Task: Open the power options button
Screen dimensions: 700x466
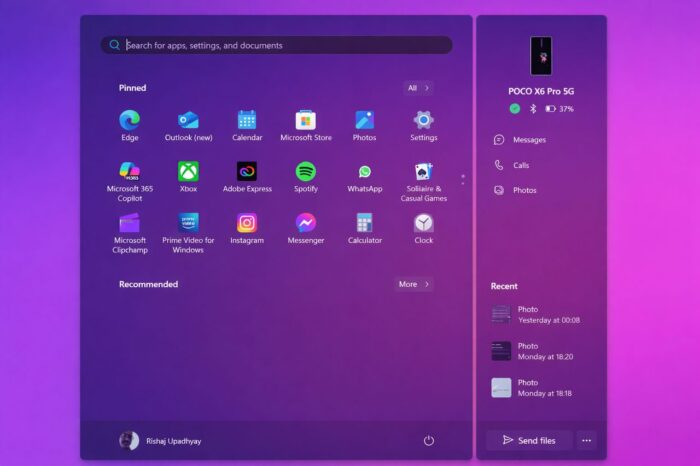Action: point(429,441)
